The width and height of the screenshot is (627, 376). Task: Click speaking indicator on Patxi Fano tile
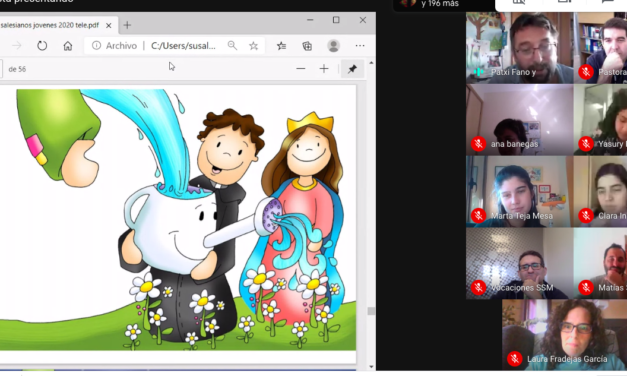click(x=478, y=72)
